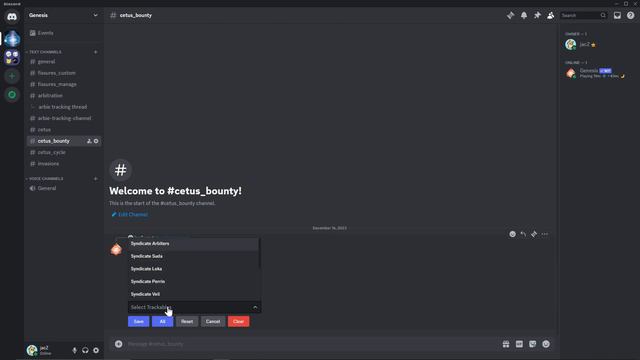Toggle headphones deafen
Screen dimensions: 640x360
[x=85, y=350]
